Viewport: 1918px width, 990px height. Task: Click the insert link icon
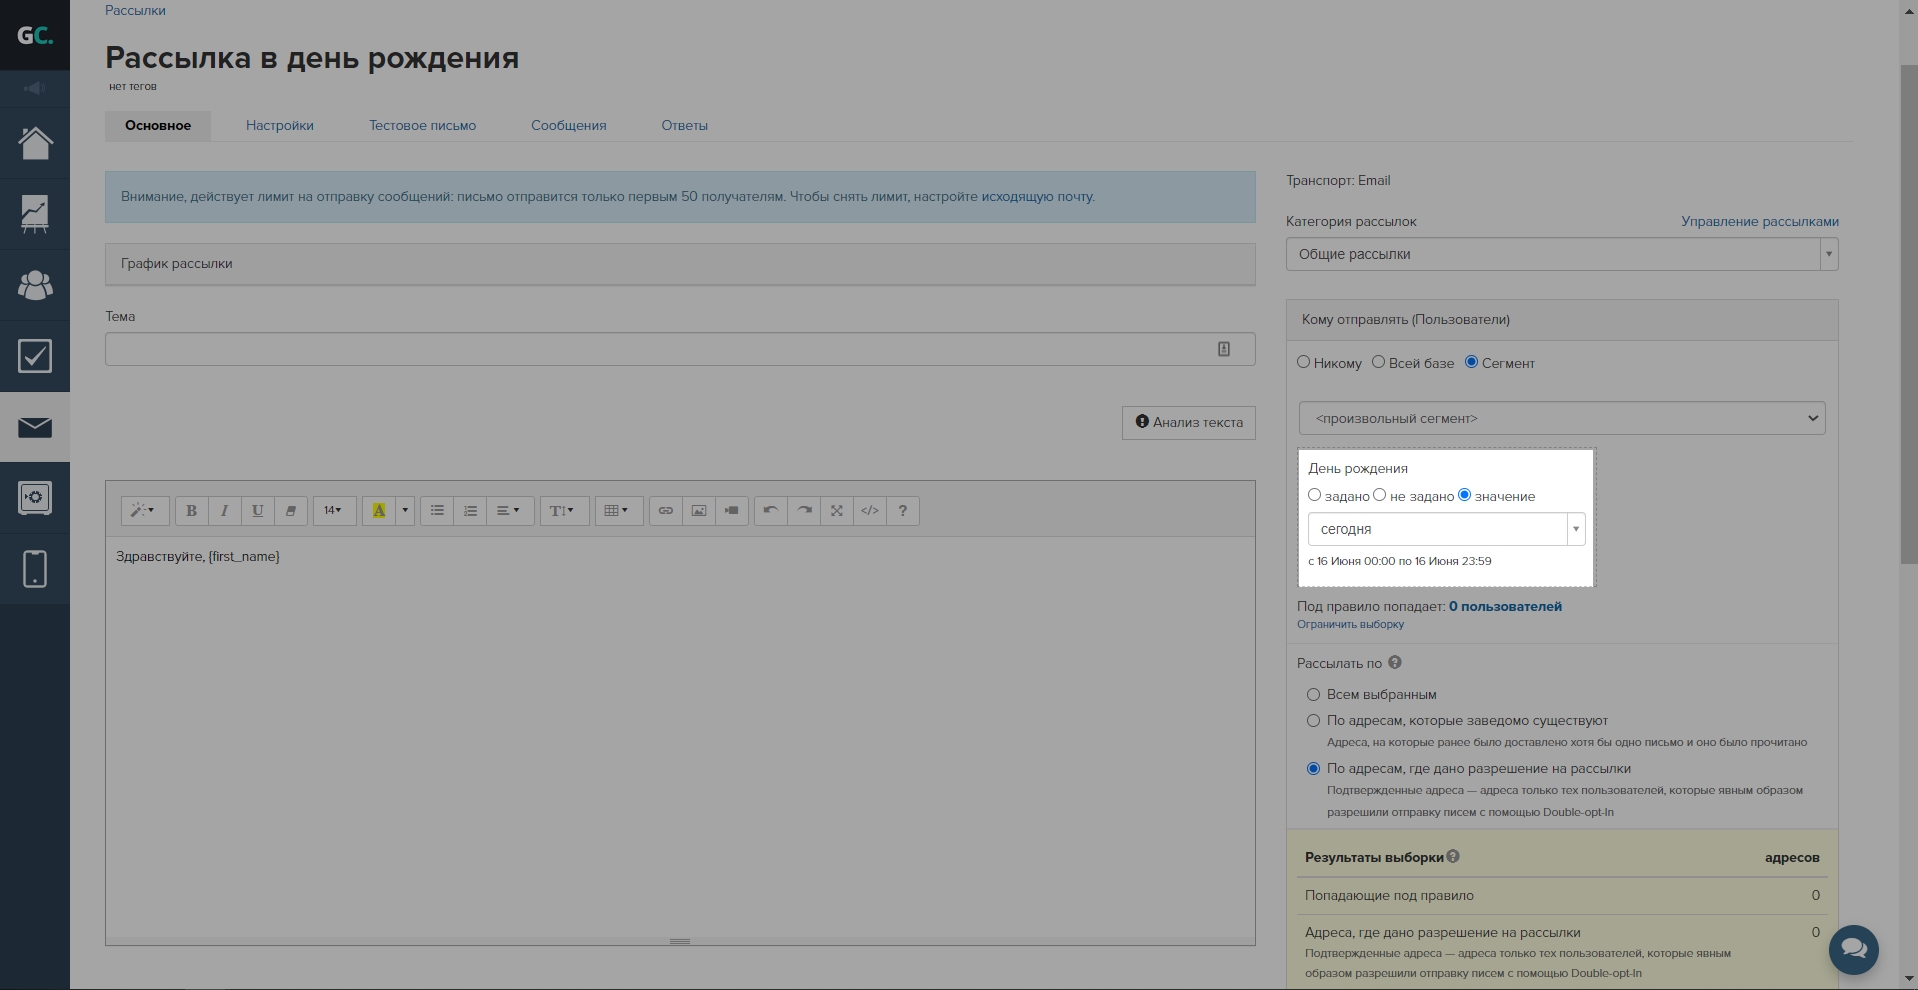(666, 511)
